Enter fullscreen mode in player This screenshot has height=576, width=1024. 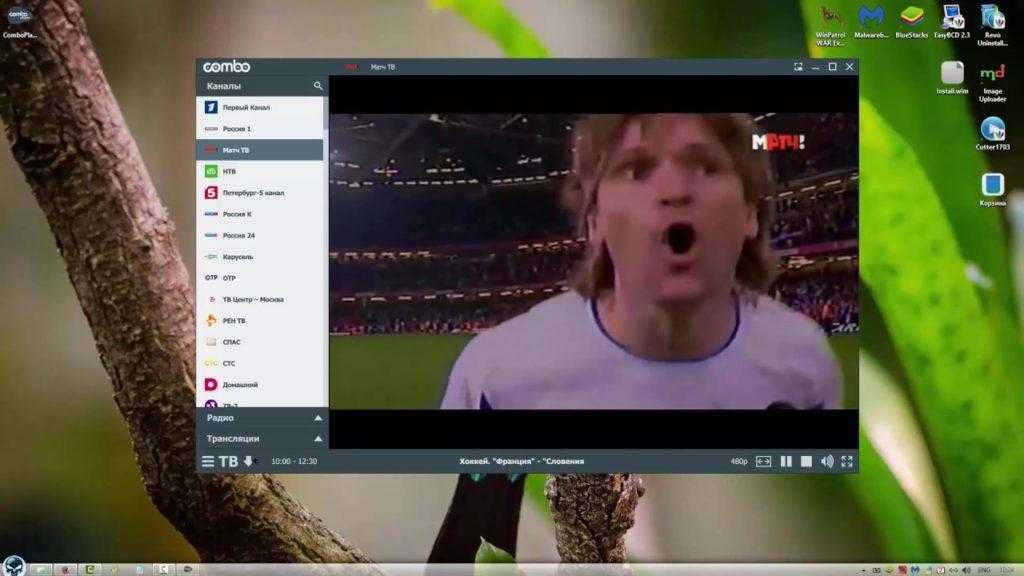(847, 461)
